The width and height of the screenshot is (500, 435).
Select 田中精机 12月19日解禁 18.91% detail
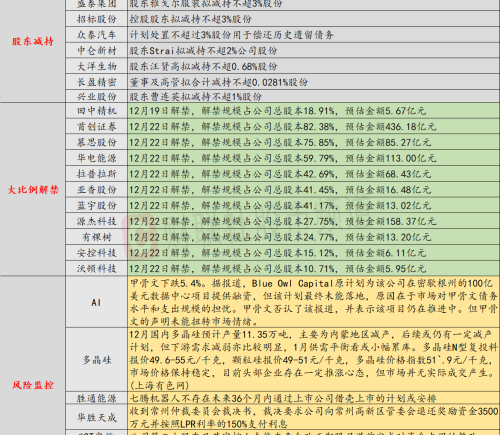pos(278,111)
